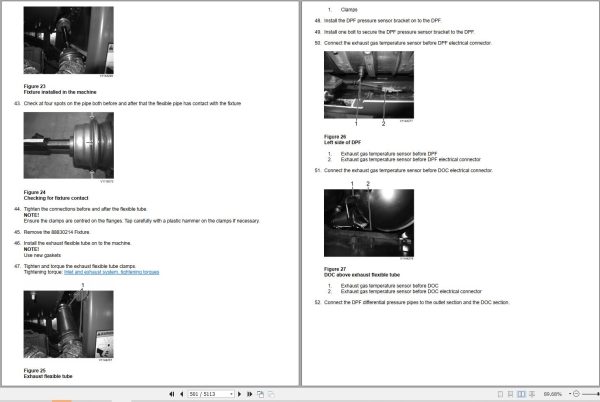
Task: Click the 69.68% zoom value
Action: click(553, 394)
